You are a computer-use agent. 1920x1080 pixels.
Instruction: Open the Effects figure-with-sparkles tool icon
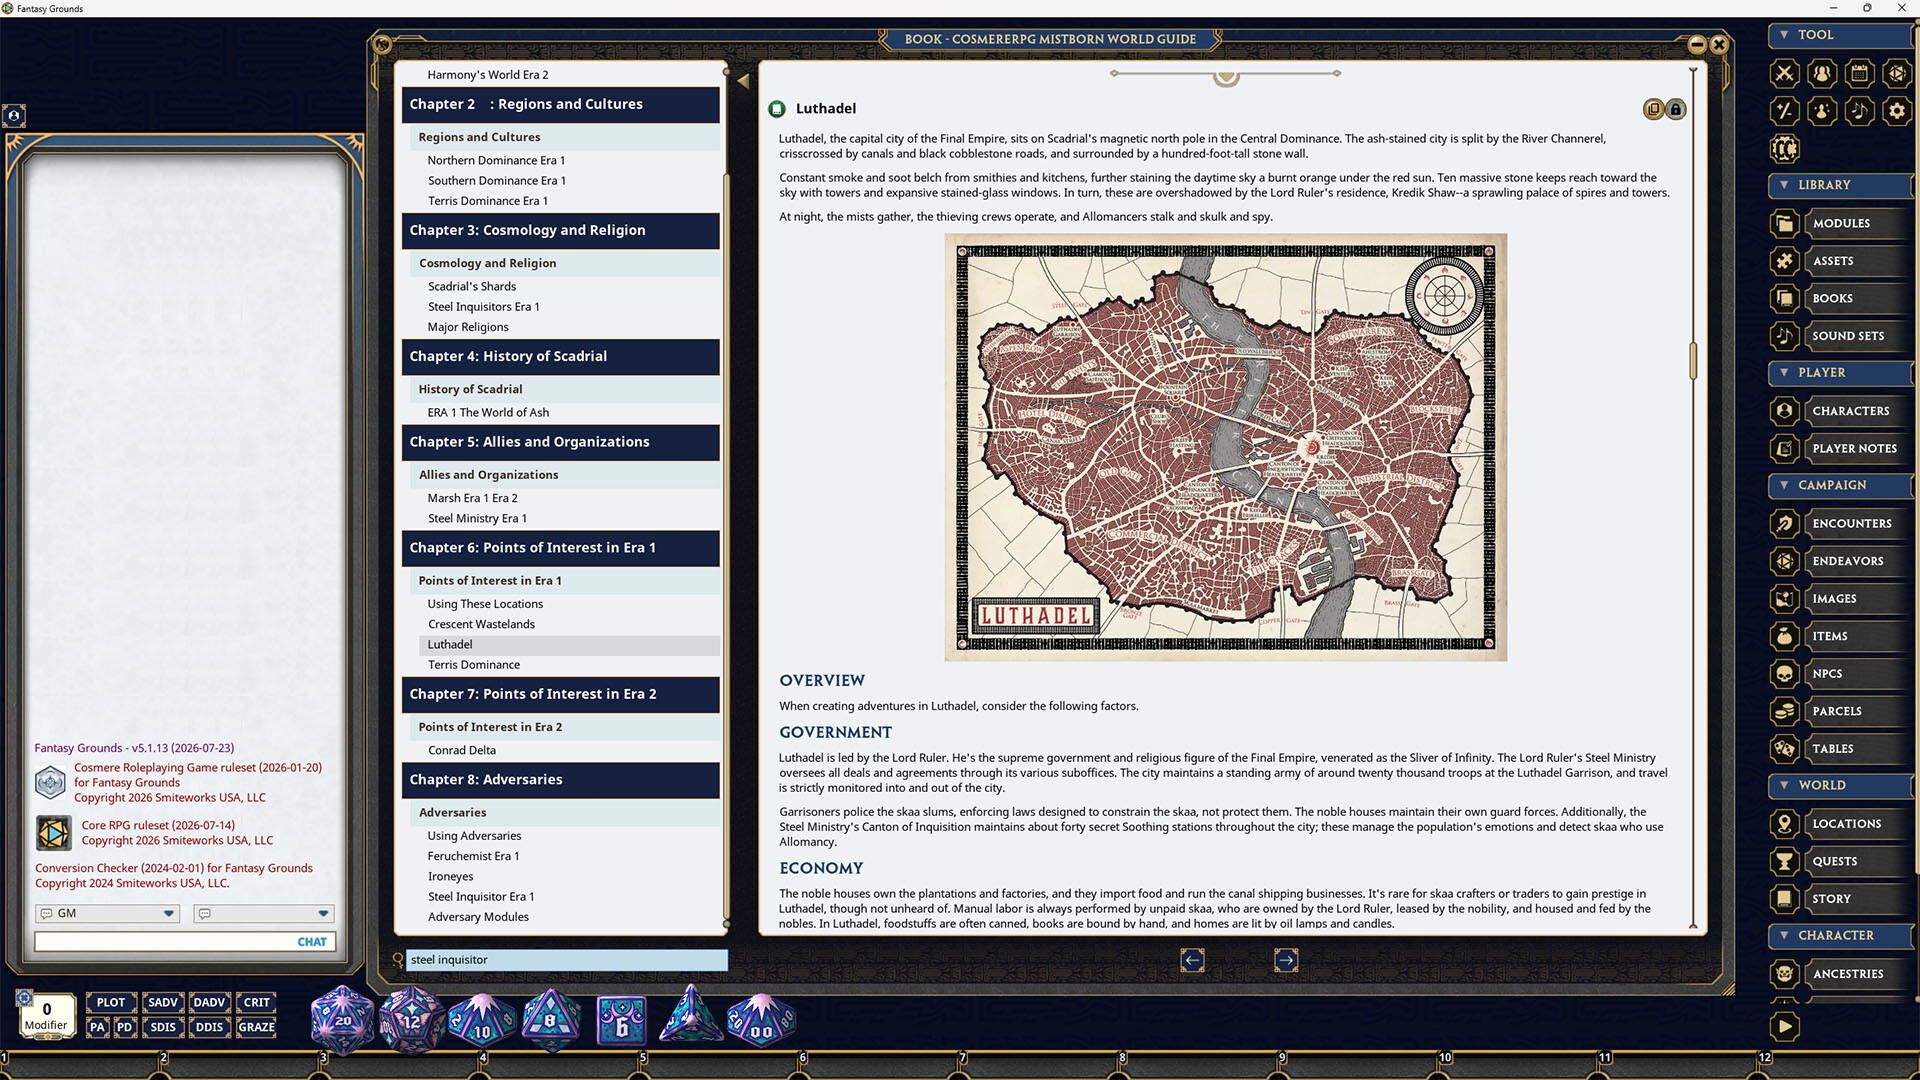[1822, 111]
